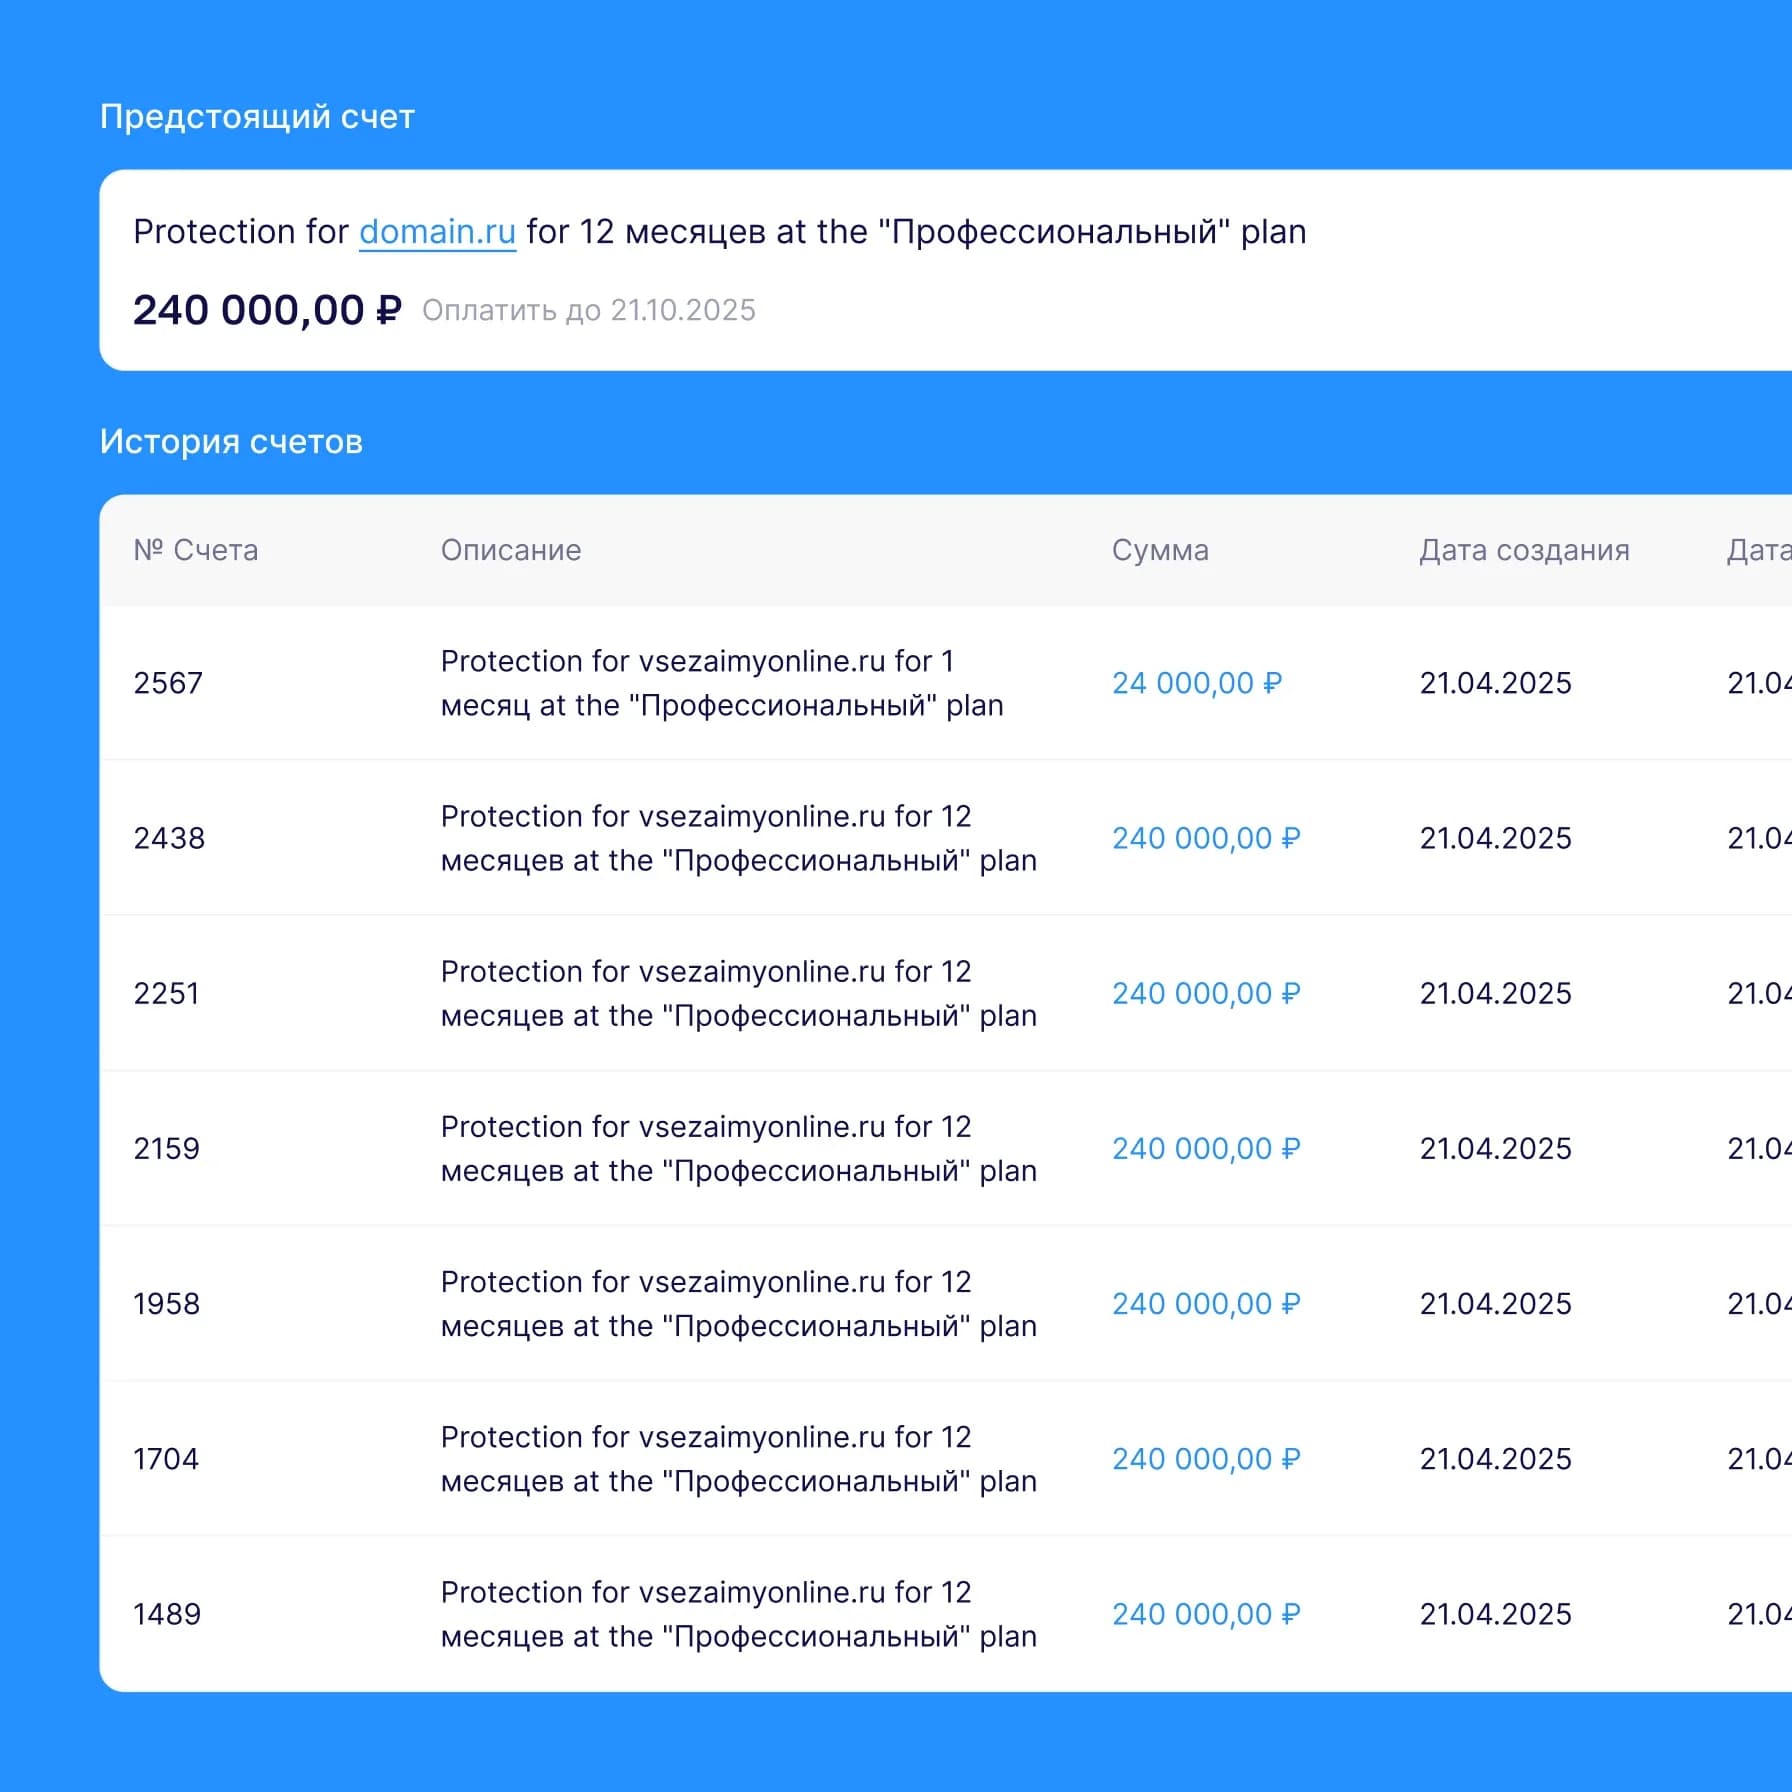Click the creation date 21.04.2025 of invoice 1958
The width and height of the screenshot is (1792, 1792).
click(x=1496, y=1304)
